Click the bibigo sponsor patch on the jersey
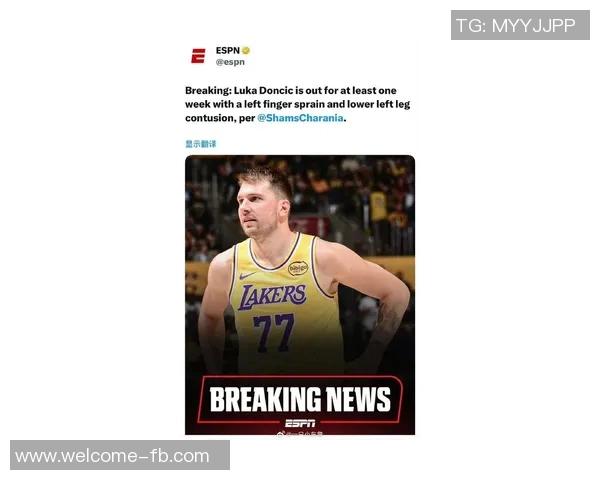 click(x=298, y=268)
